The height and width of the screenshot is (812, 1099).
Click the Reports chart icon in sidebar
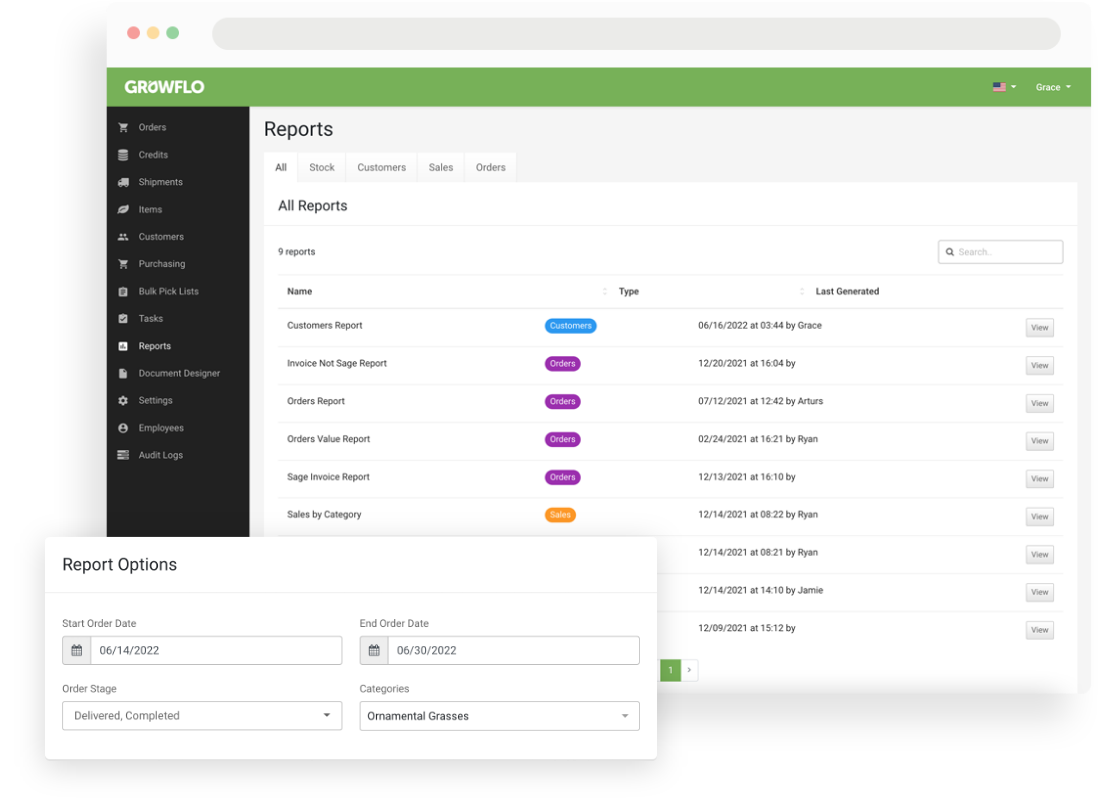click(123, 346)
